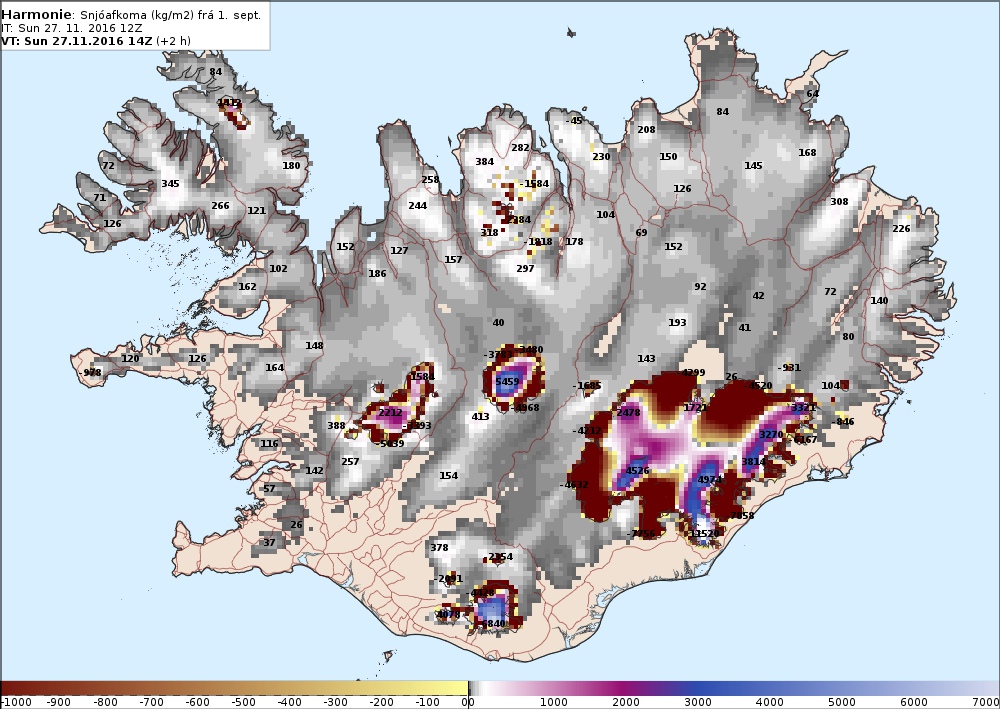
Task: Click the map value label 186
Action: coord(377,274)
